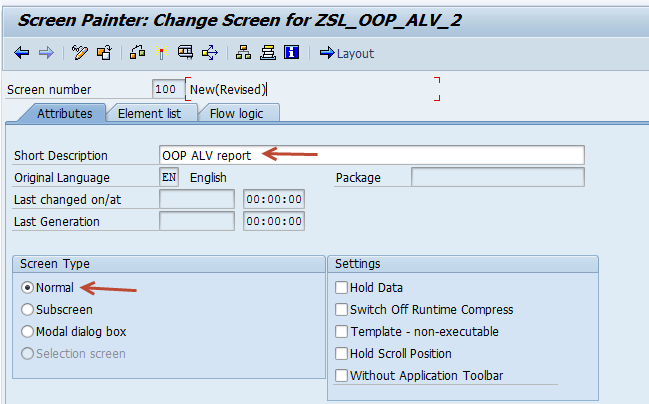Select the Normal screen type
Screen dimensions: 649x404
pyautogui.click(x=28, y=287)
